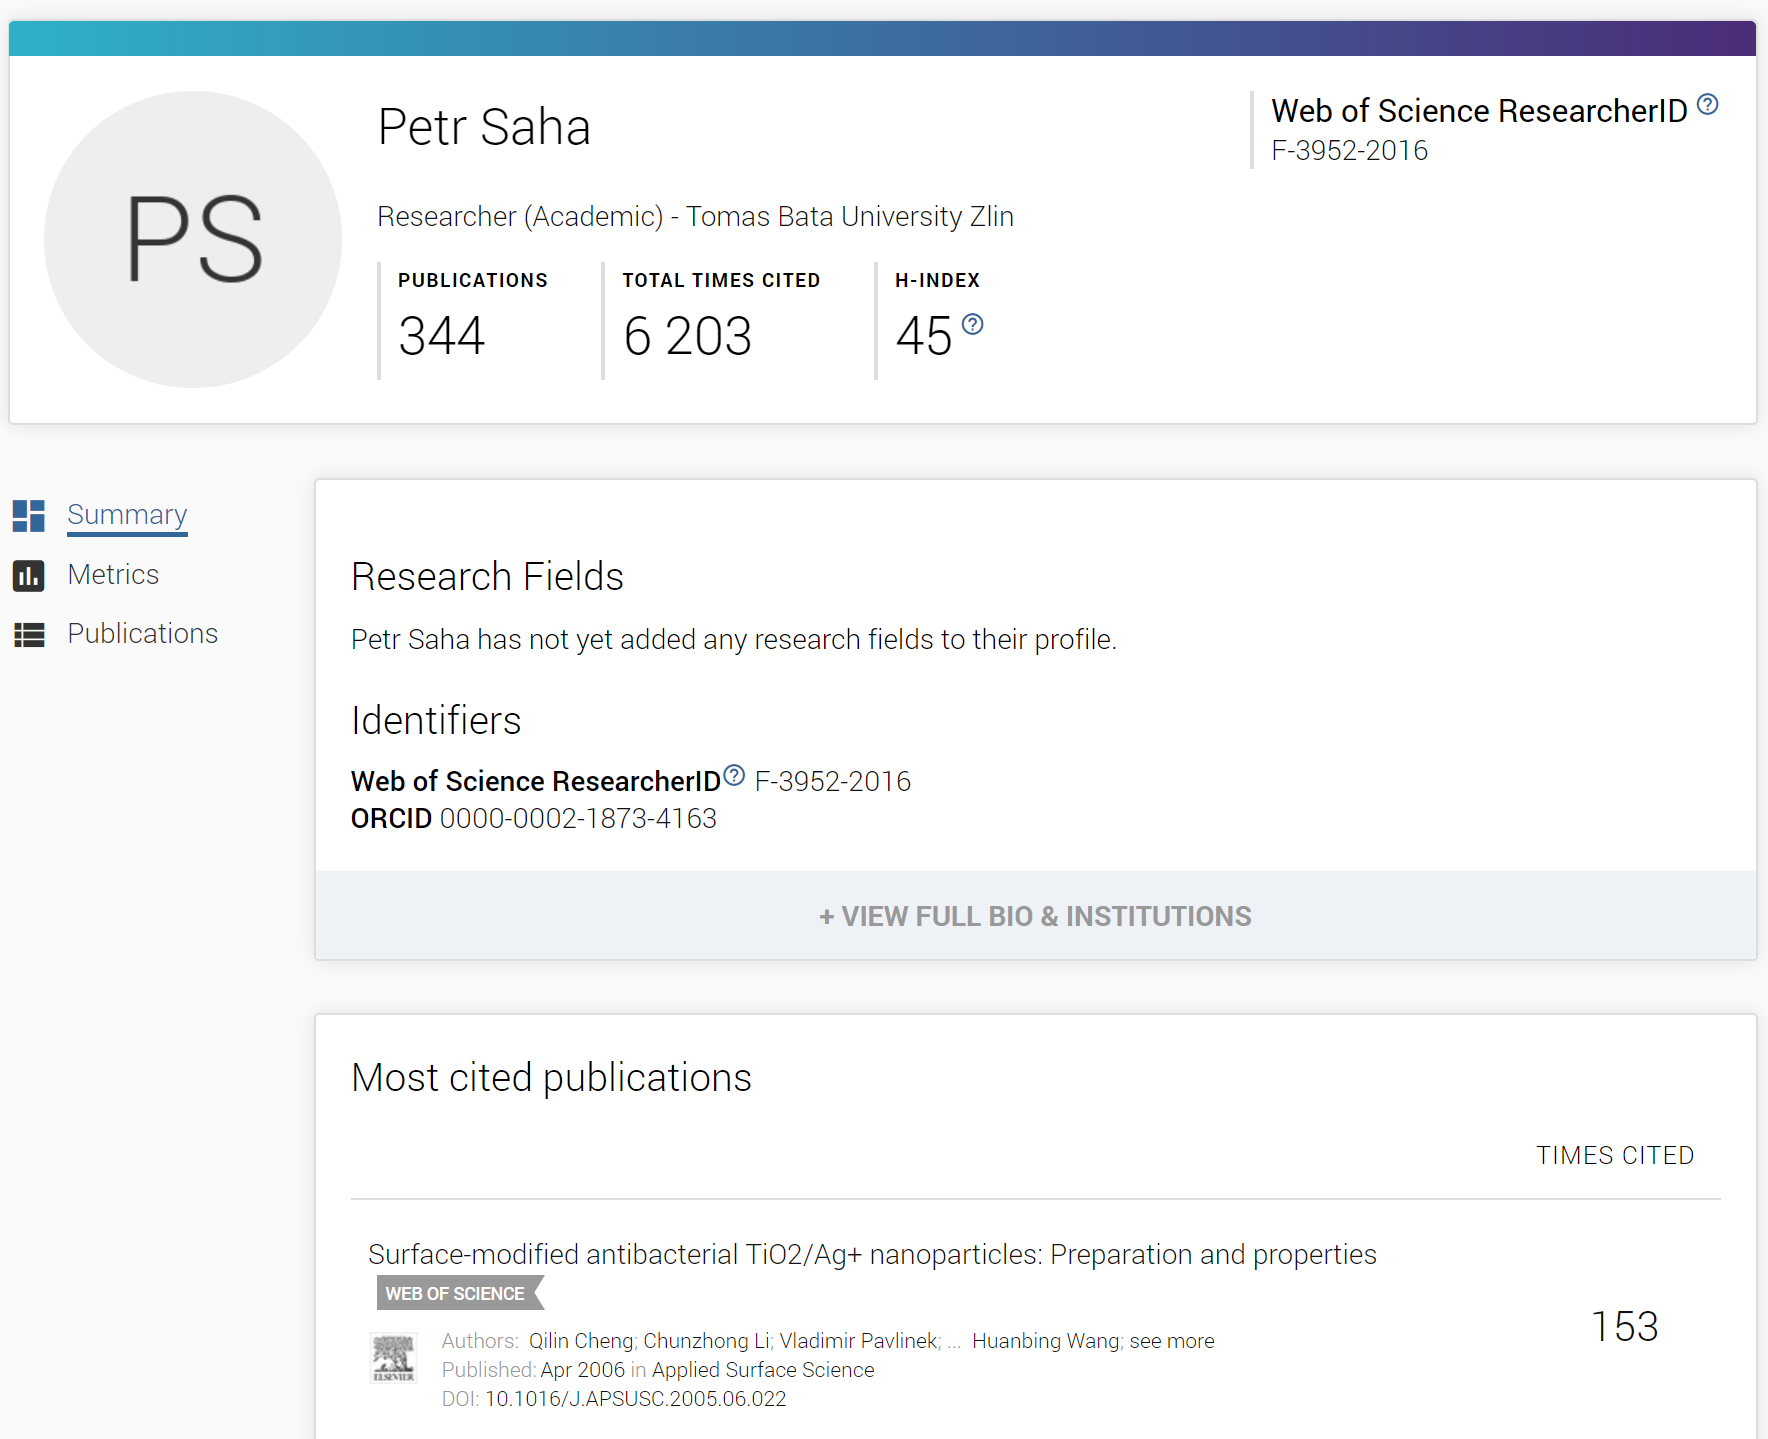Open DOI 10.1016/J.APSUSC.2005.06.022 link
1768x1439 pixels.
pos(635,1399)
